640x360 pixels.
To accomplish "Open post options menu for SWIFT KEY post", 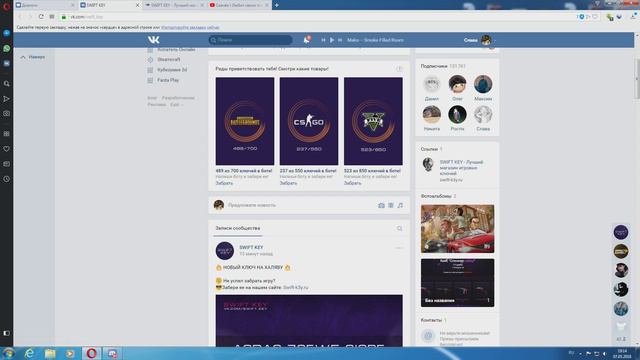I will [x=399, y=248].
